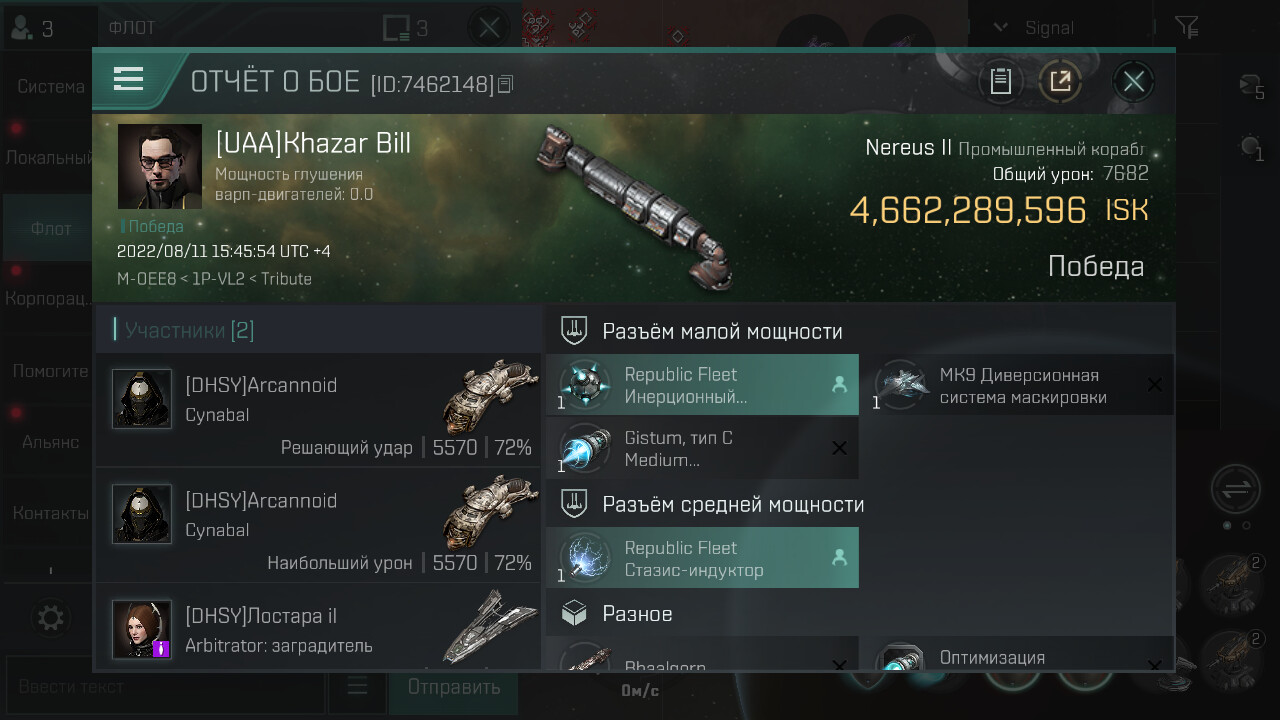Image resolution: width=1280 pixels, height=720 pixels.
Task: Select the МК9 Диверсионная система маскировки item
Action: pos(1018,385)
